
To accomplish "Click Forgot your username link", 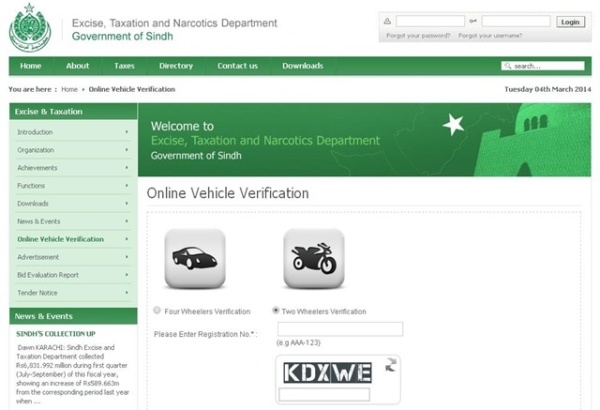I will click(490, 36).
